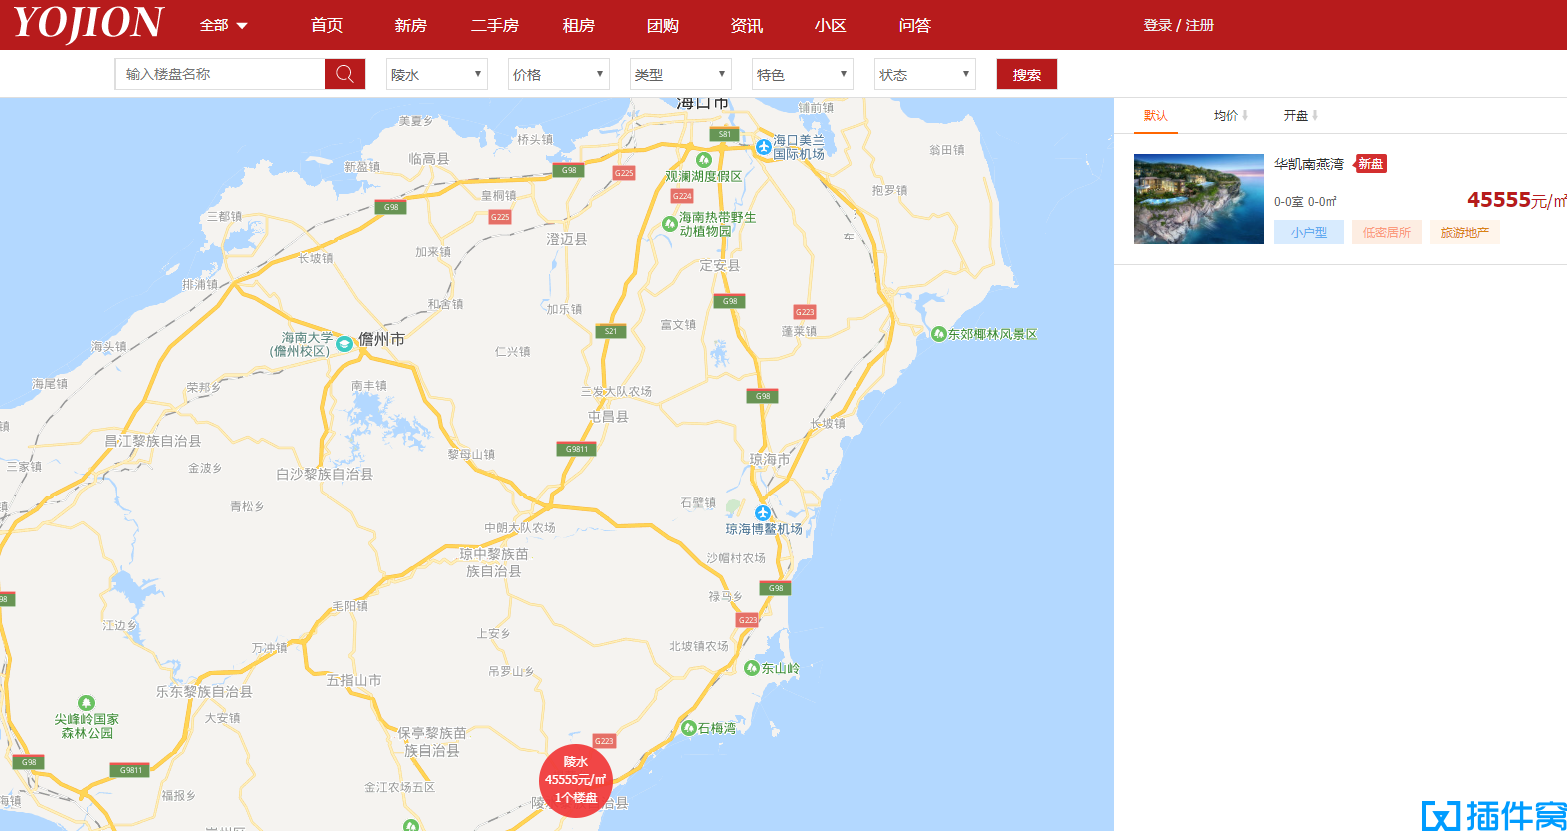
Task: Open the 状态 dropdown
Action: click(925, 74)
